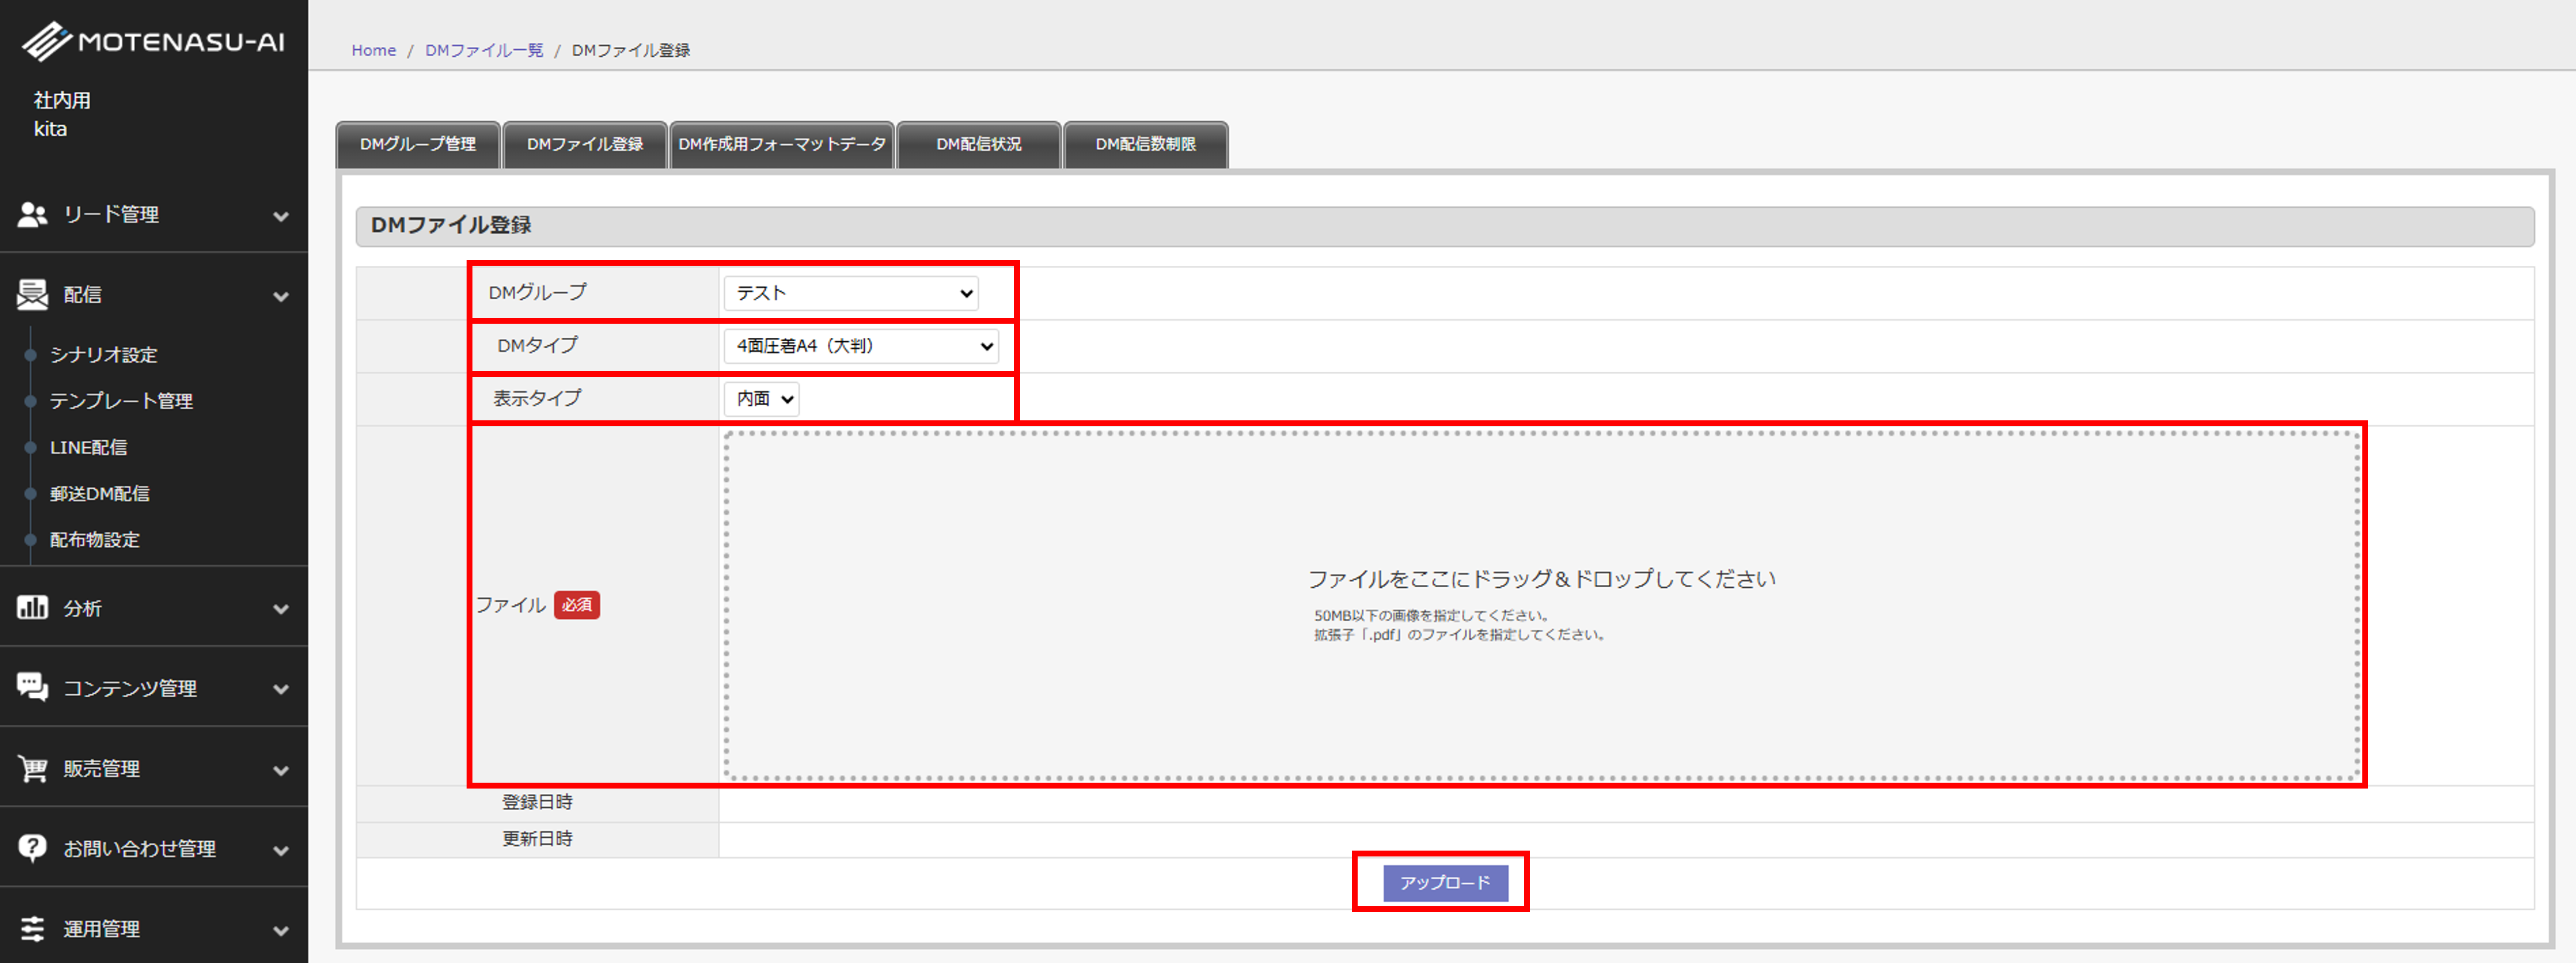Click the お問い合わせ管理 question mark icon
The height and width of the screenshot is (963, 2576).
point(32,848)
